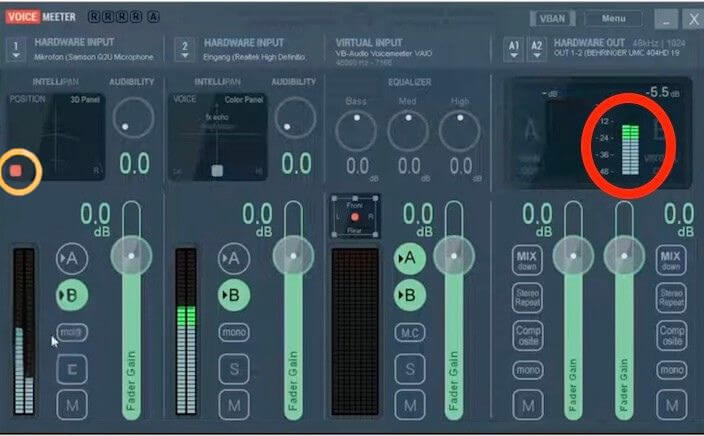Screen dimensions: 704x436
Task: Solo the virtual input strip
Action: [410, 369]
